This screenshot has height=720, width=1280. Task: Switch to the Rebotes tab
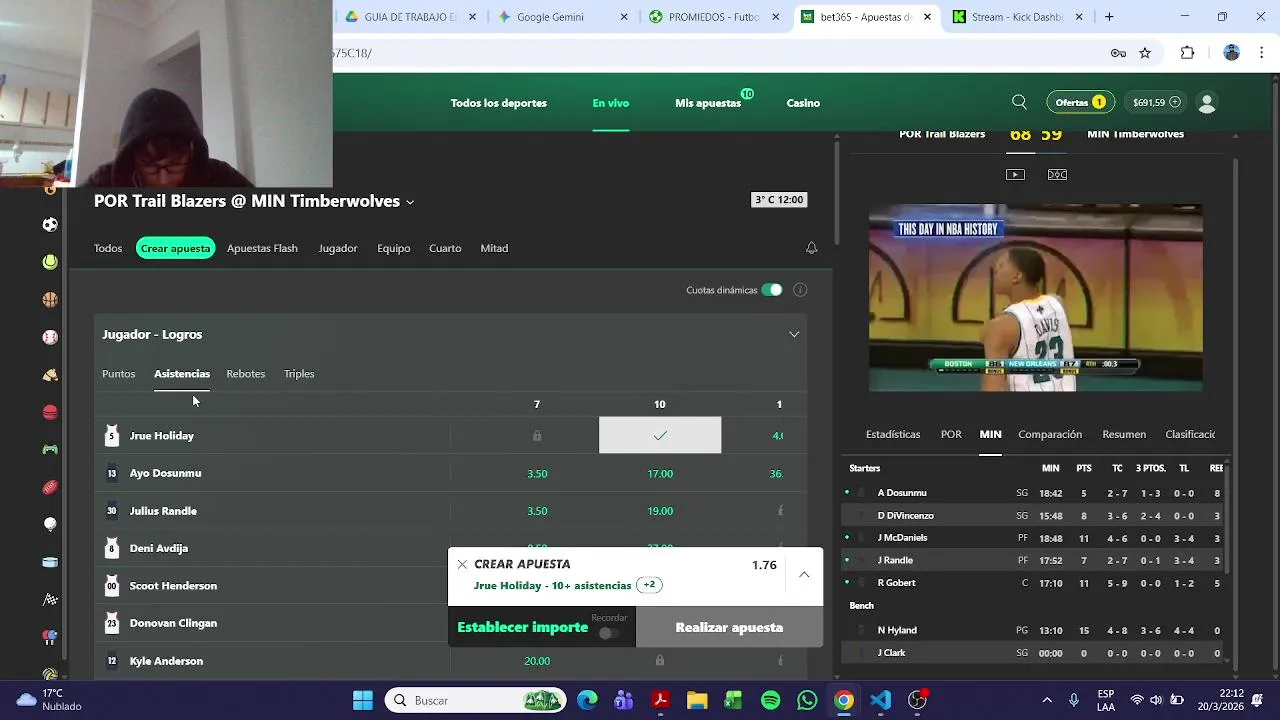point(246,374)
